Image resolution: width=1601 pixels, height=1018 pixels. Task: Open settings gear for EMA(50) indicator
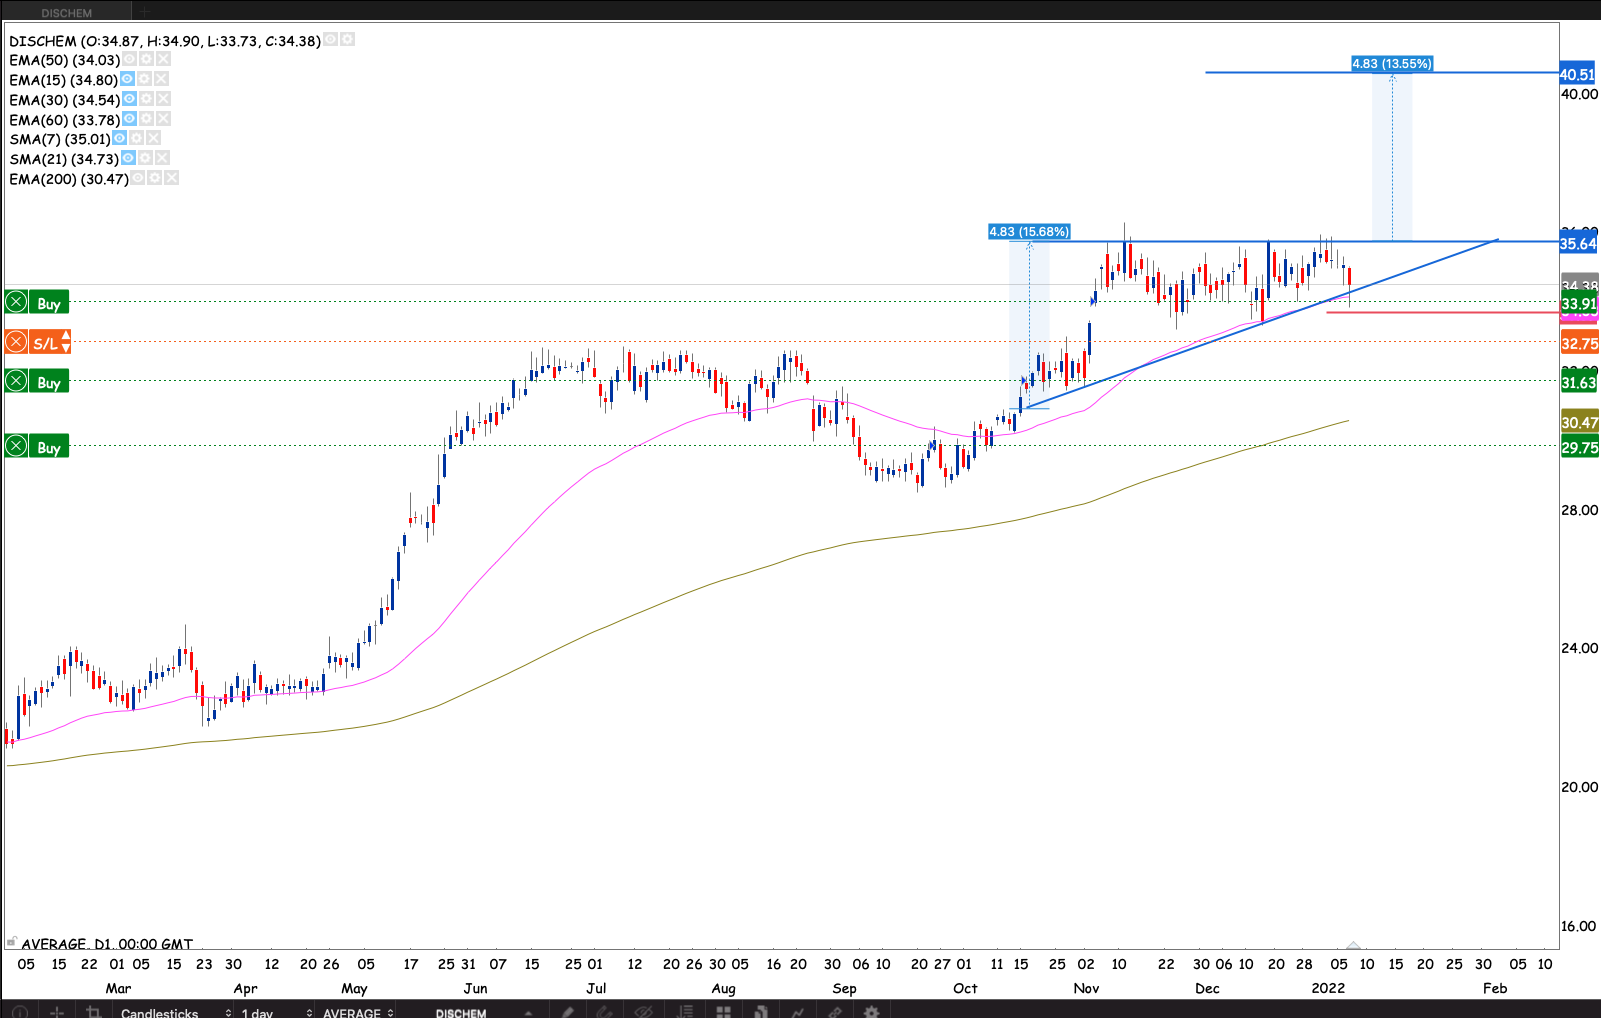coord(146,60)
